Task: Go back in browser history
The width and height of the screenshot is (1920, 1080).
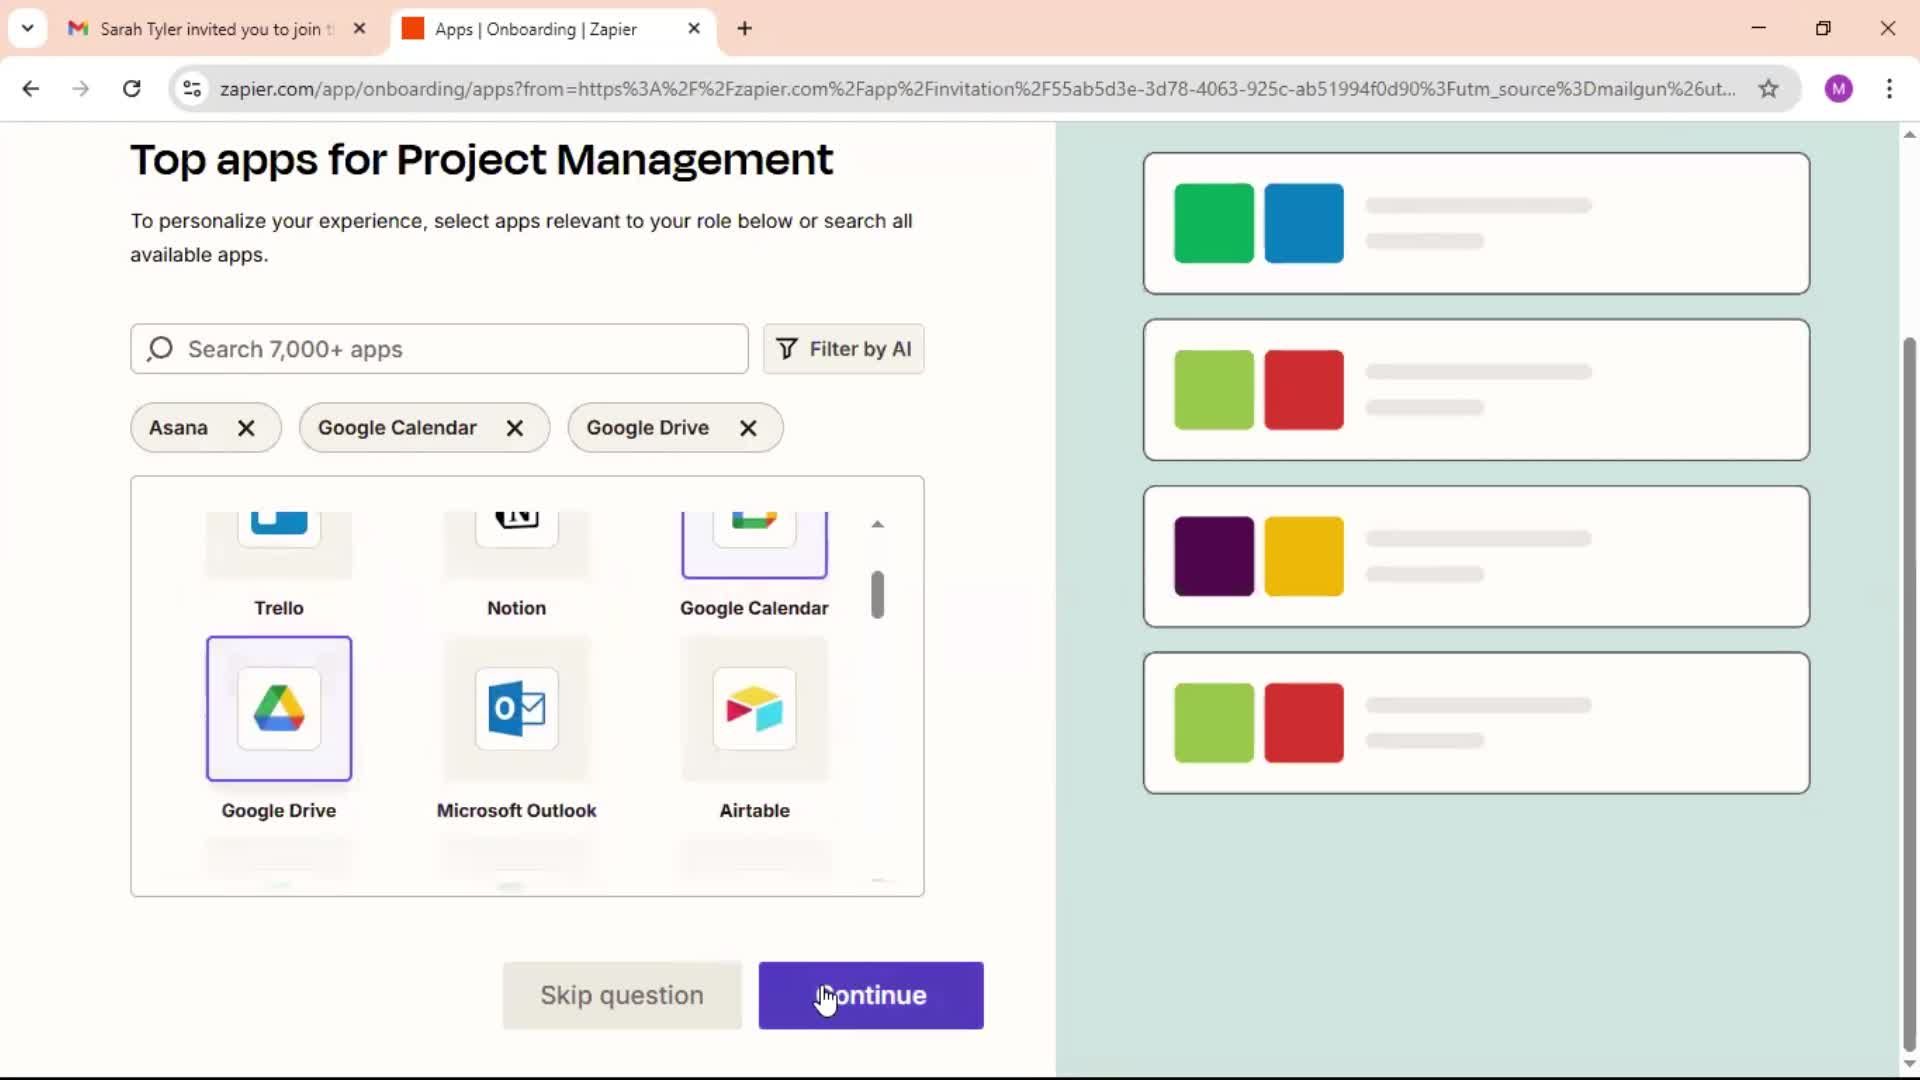Action: [x=31, y=89]
